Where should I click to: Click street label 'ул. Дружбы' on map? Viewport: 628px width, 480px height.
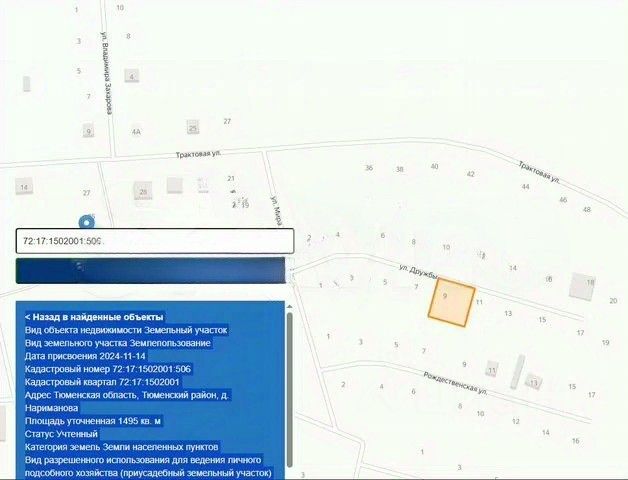click(419, 271)
